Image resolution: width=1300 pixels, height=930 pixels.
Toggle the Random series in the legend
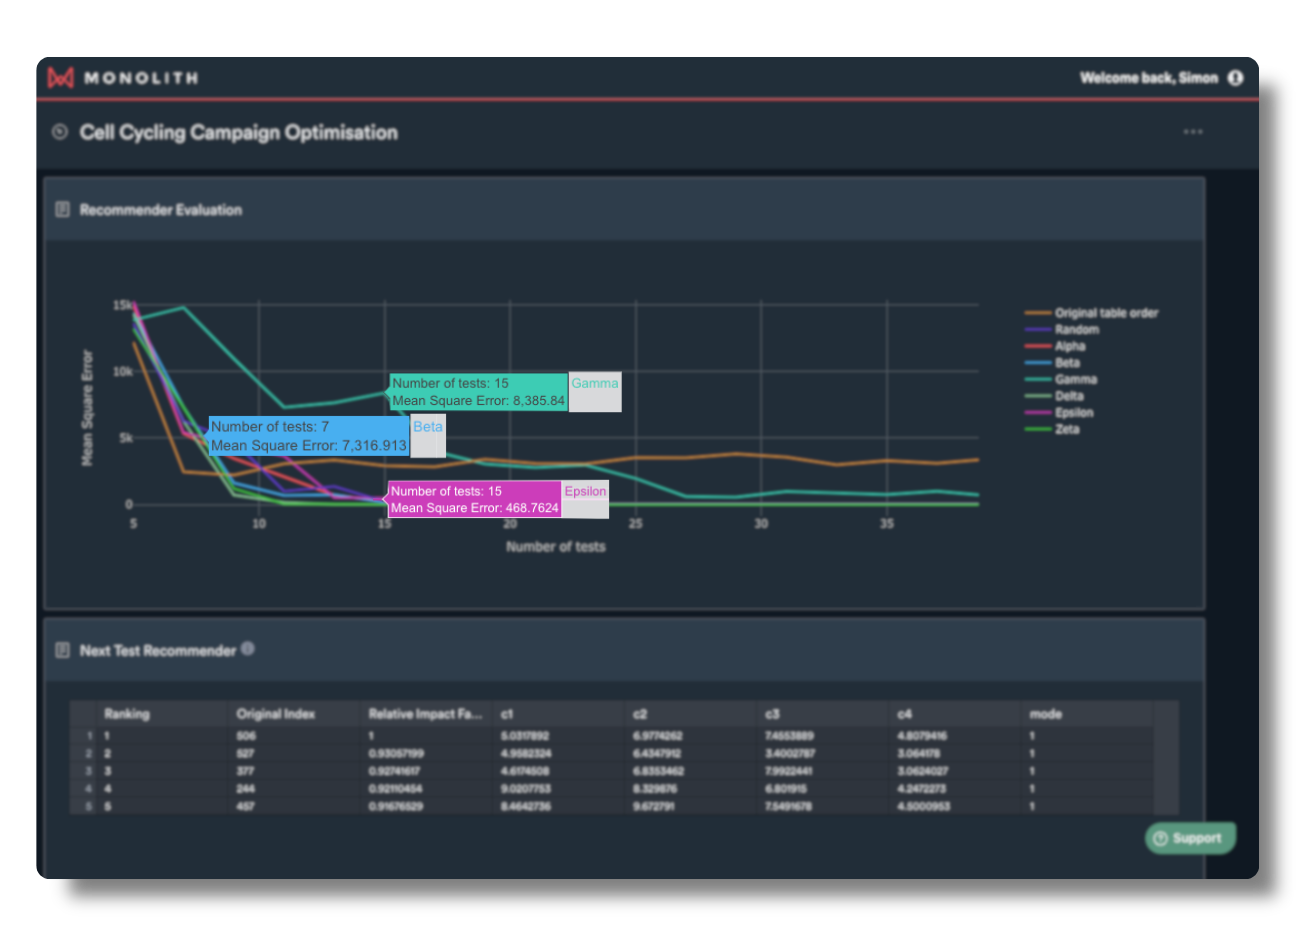[x=1062, y=329]
